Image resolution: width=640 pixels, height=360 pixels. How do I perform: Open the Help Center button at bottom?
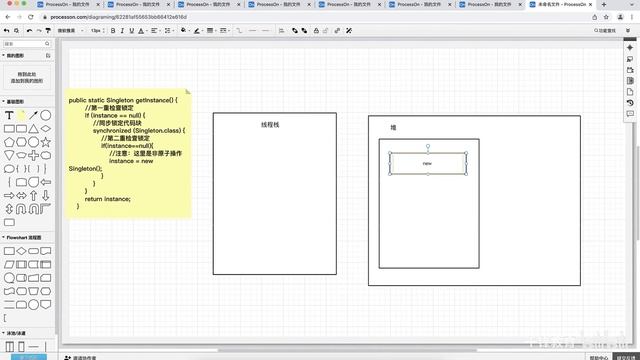point(599,358)
